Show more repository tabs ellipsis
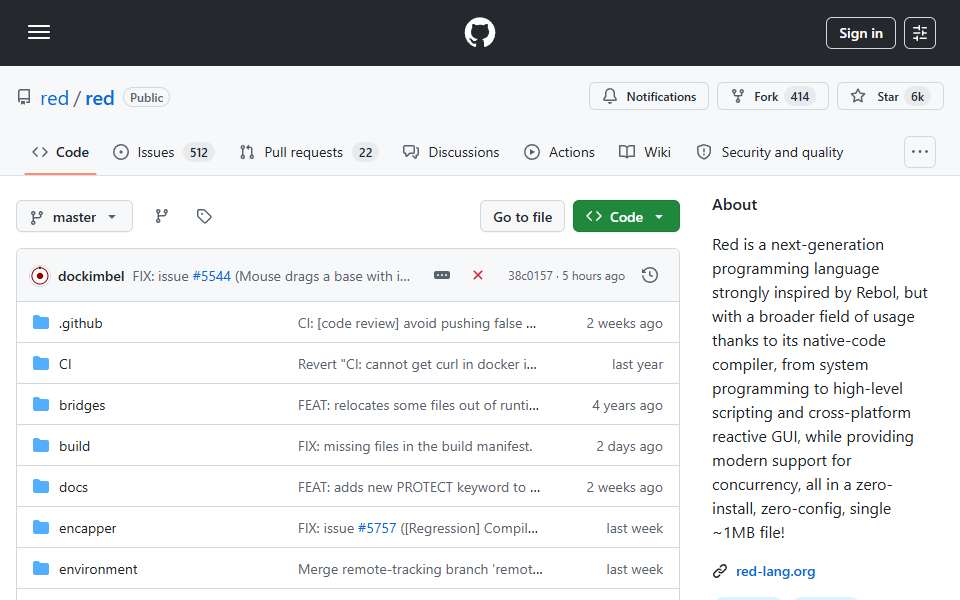This screenshot has width=960, height=600. click(x=920, y=152)
